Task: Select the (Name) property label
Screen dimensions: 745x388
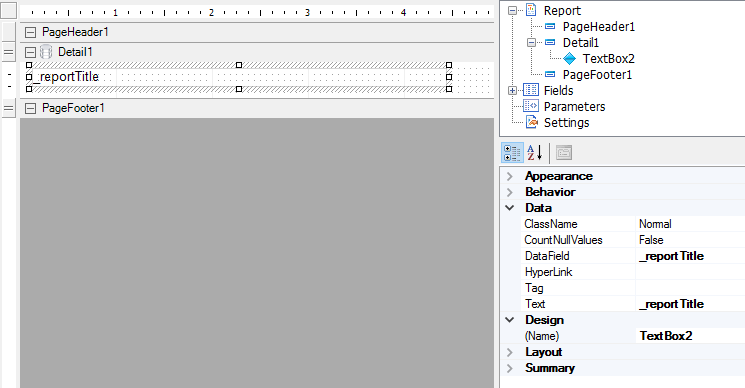Action: [x=542, y=336]
